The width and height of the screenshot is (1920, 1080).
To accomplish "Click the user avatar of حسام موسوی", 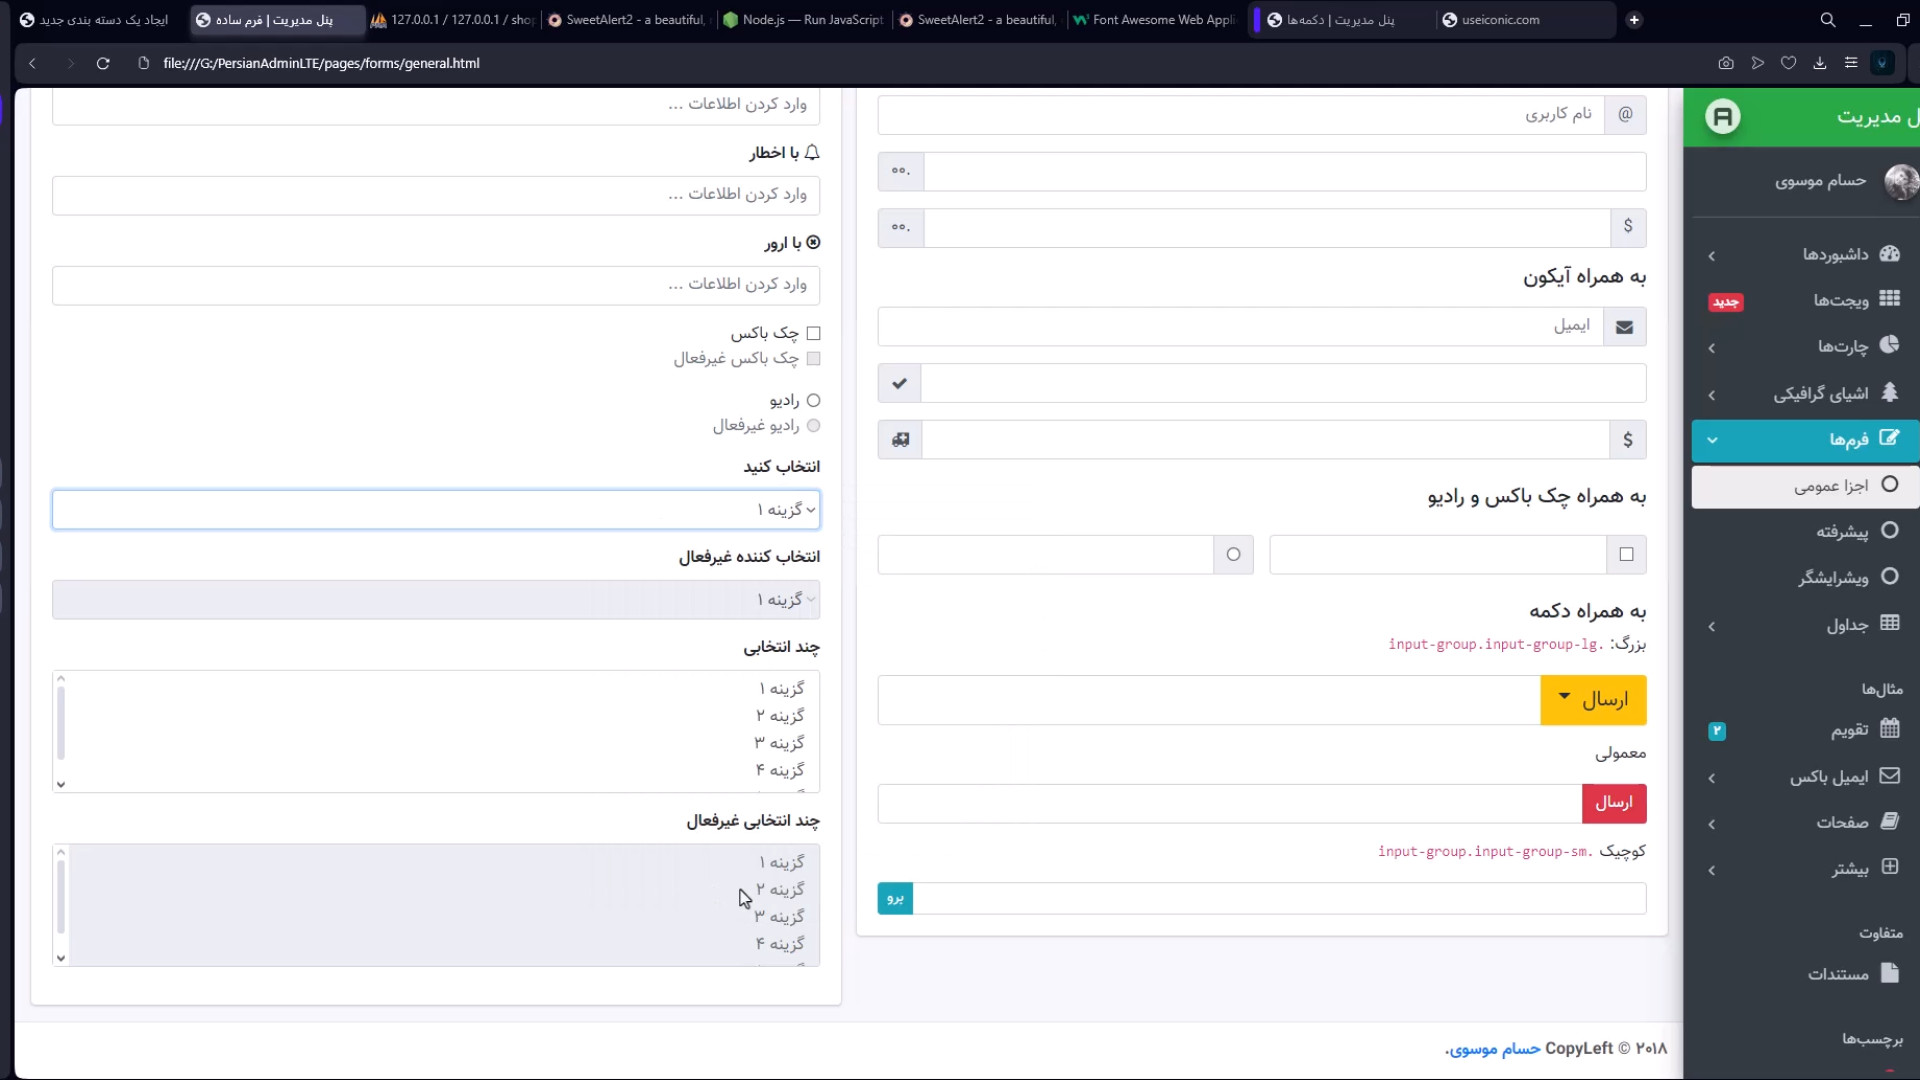I will point(1901,182).
